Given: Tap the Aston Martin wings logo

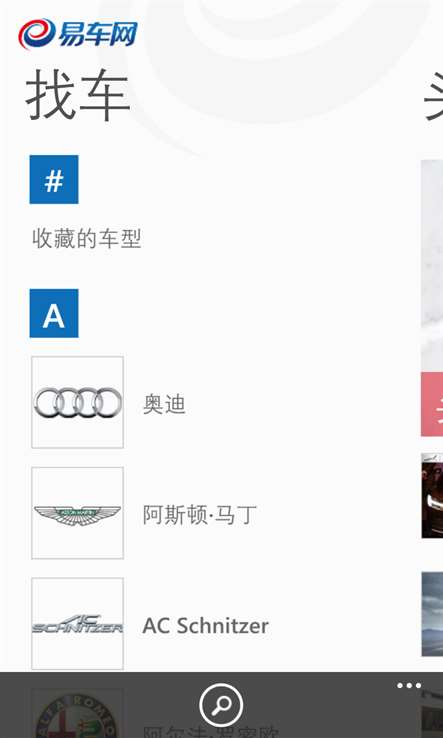Looking at the screenshot, I should tap(78, 513).
